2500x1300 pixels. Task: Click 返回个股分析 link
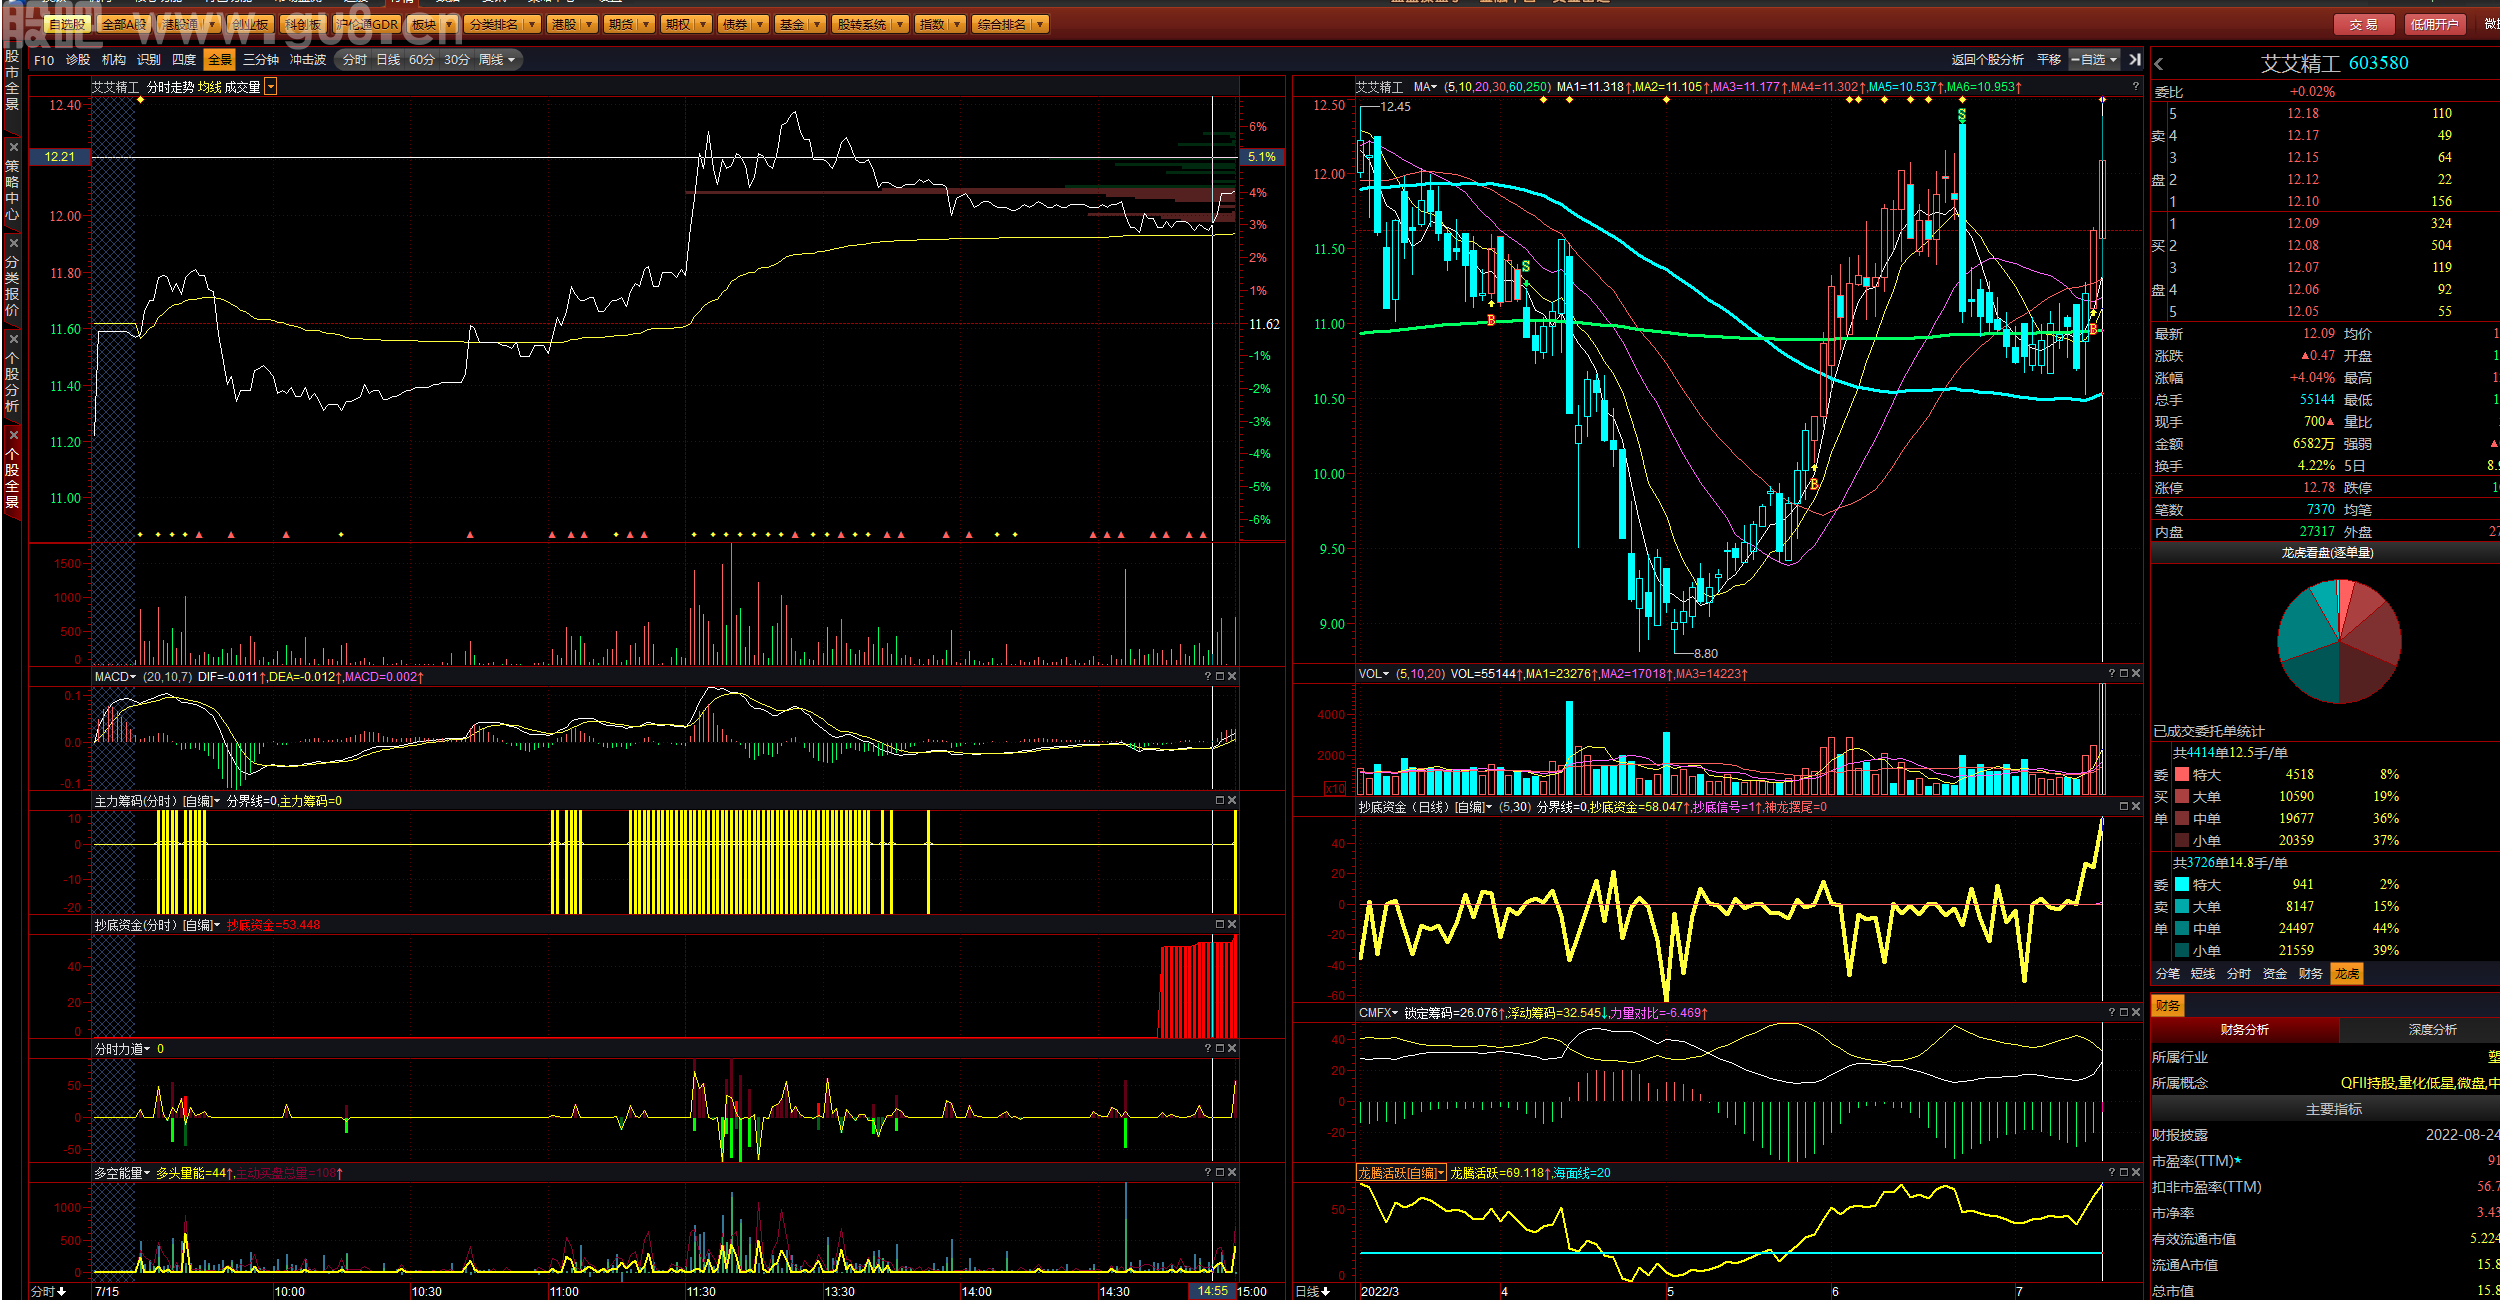[x=1987, y=60]
